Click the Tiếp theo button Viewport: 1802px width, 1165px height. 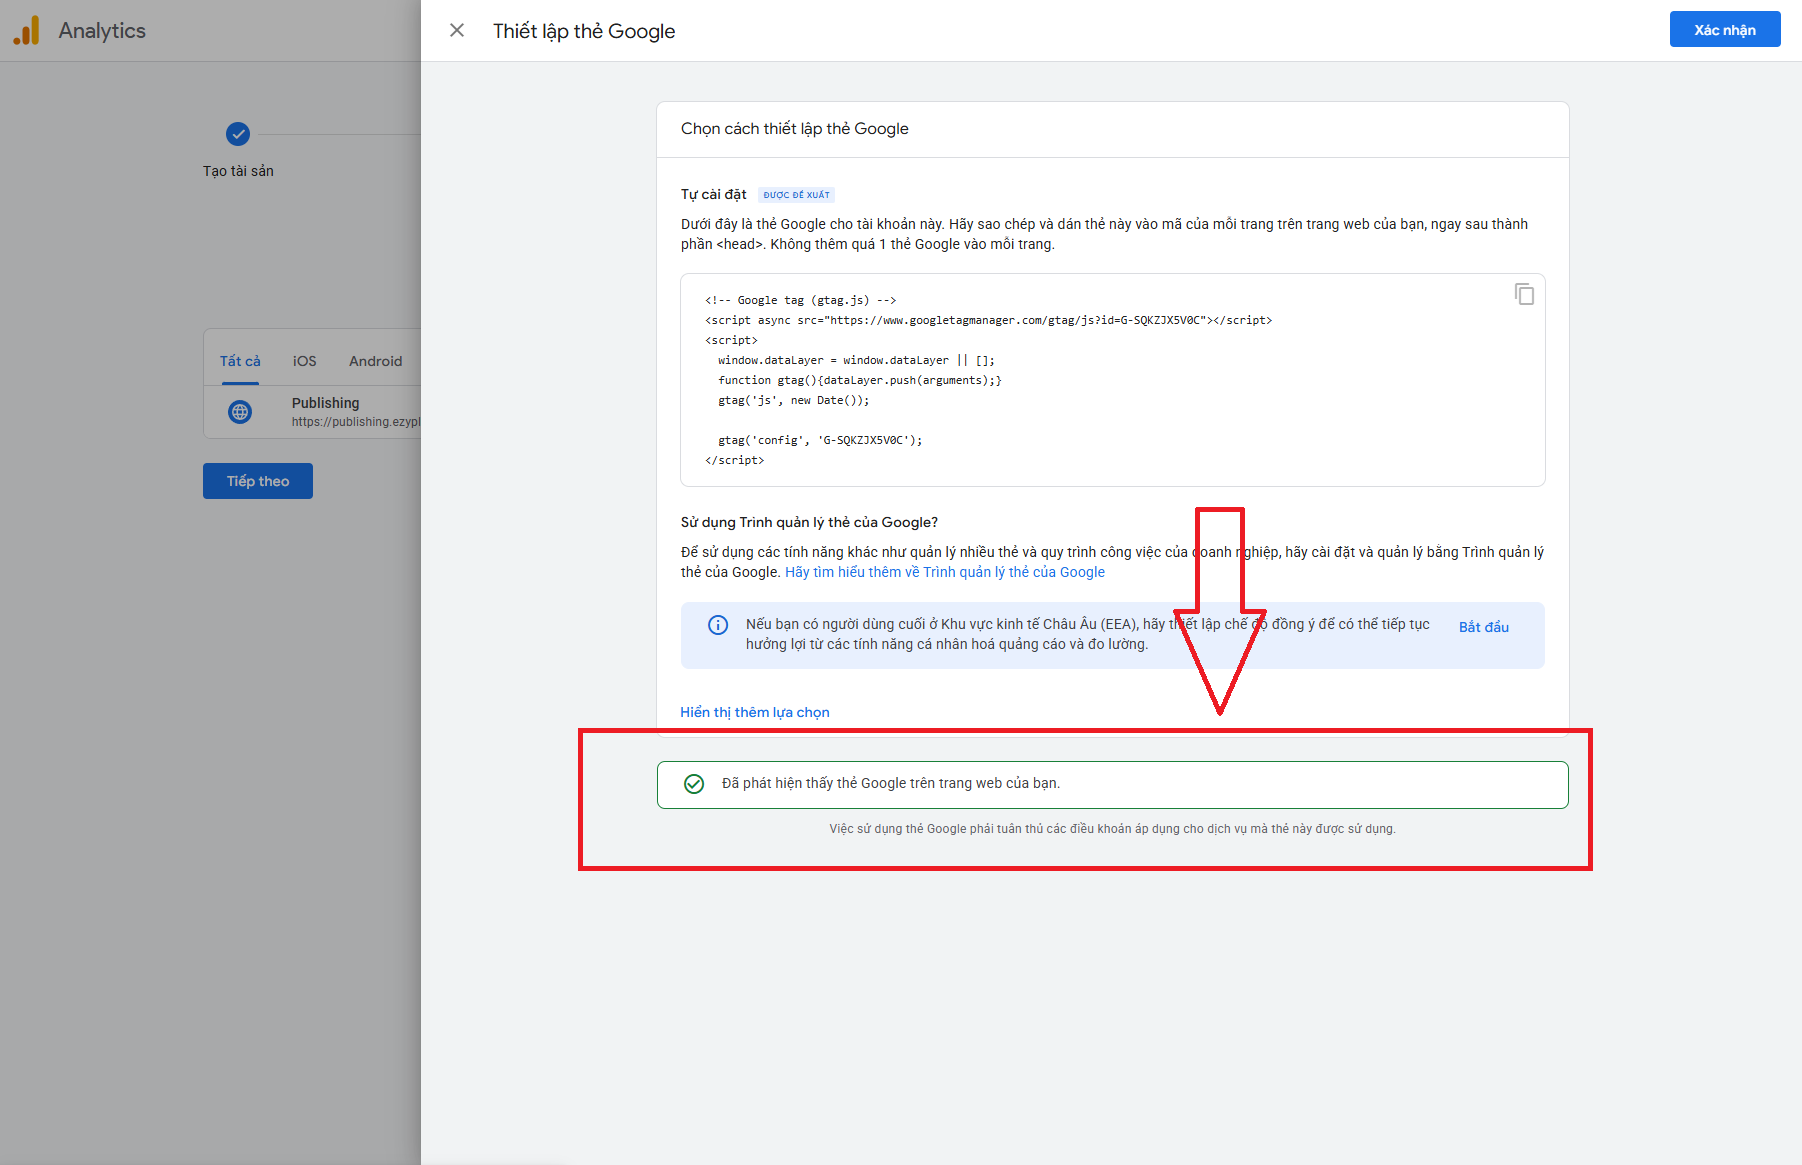(258, 481)
